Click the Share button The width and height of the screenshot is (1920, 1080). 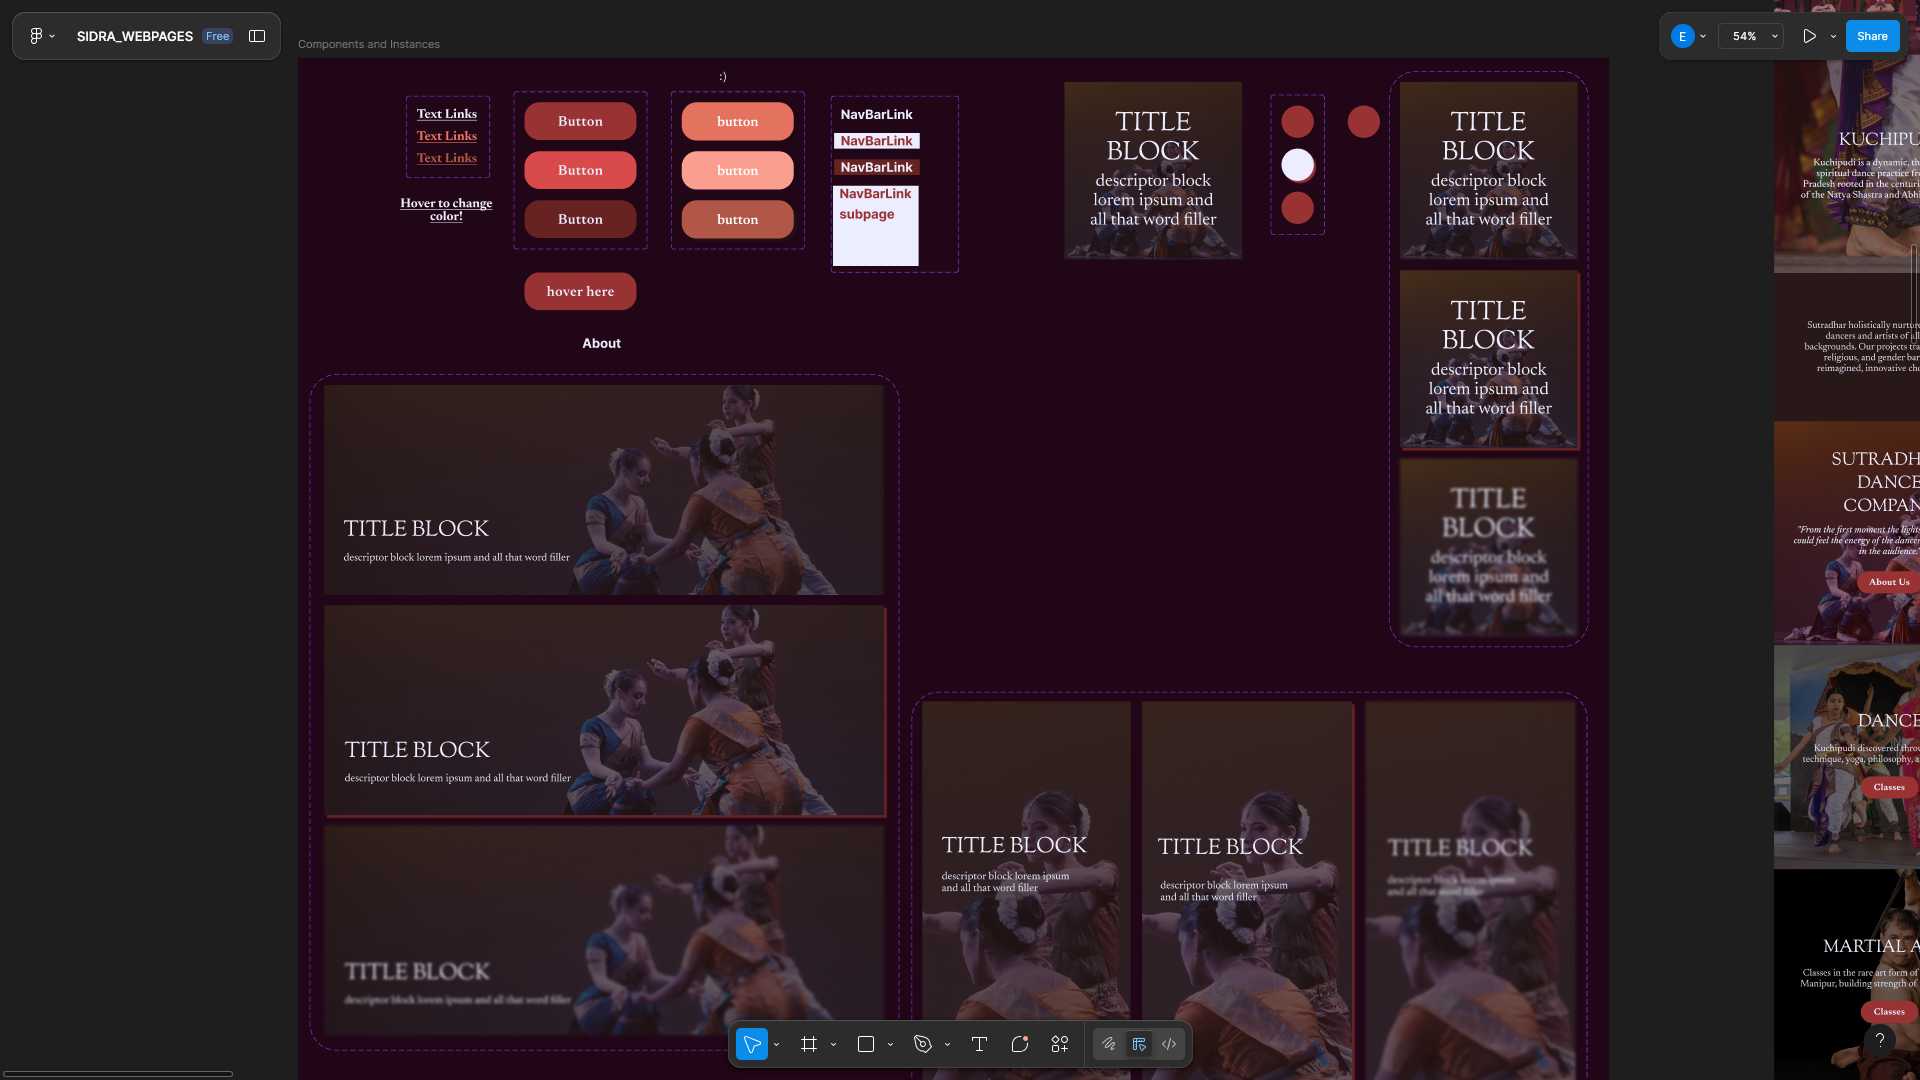1872,36
